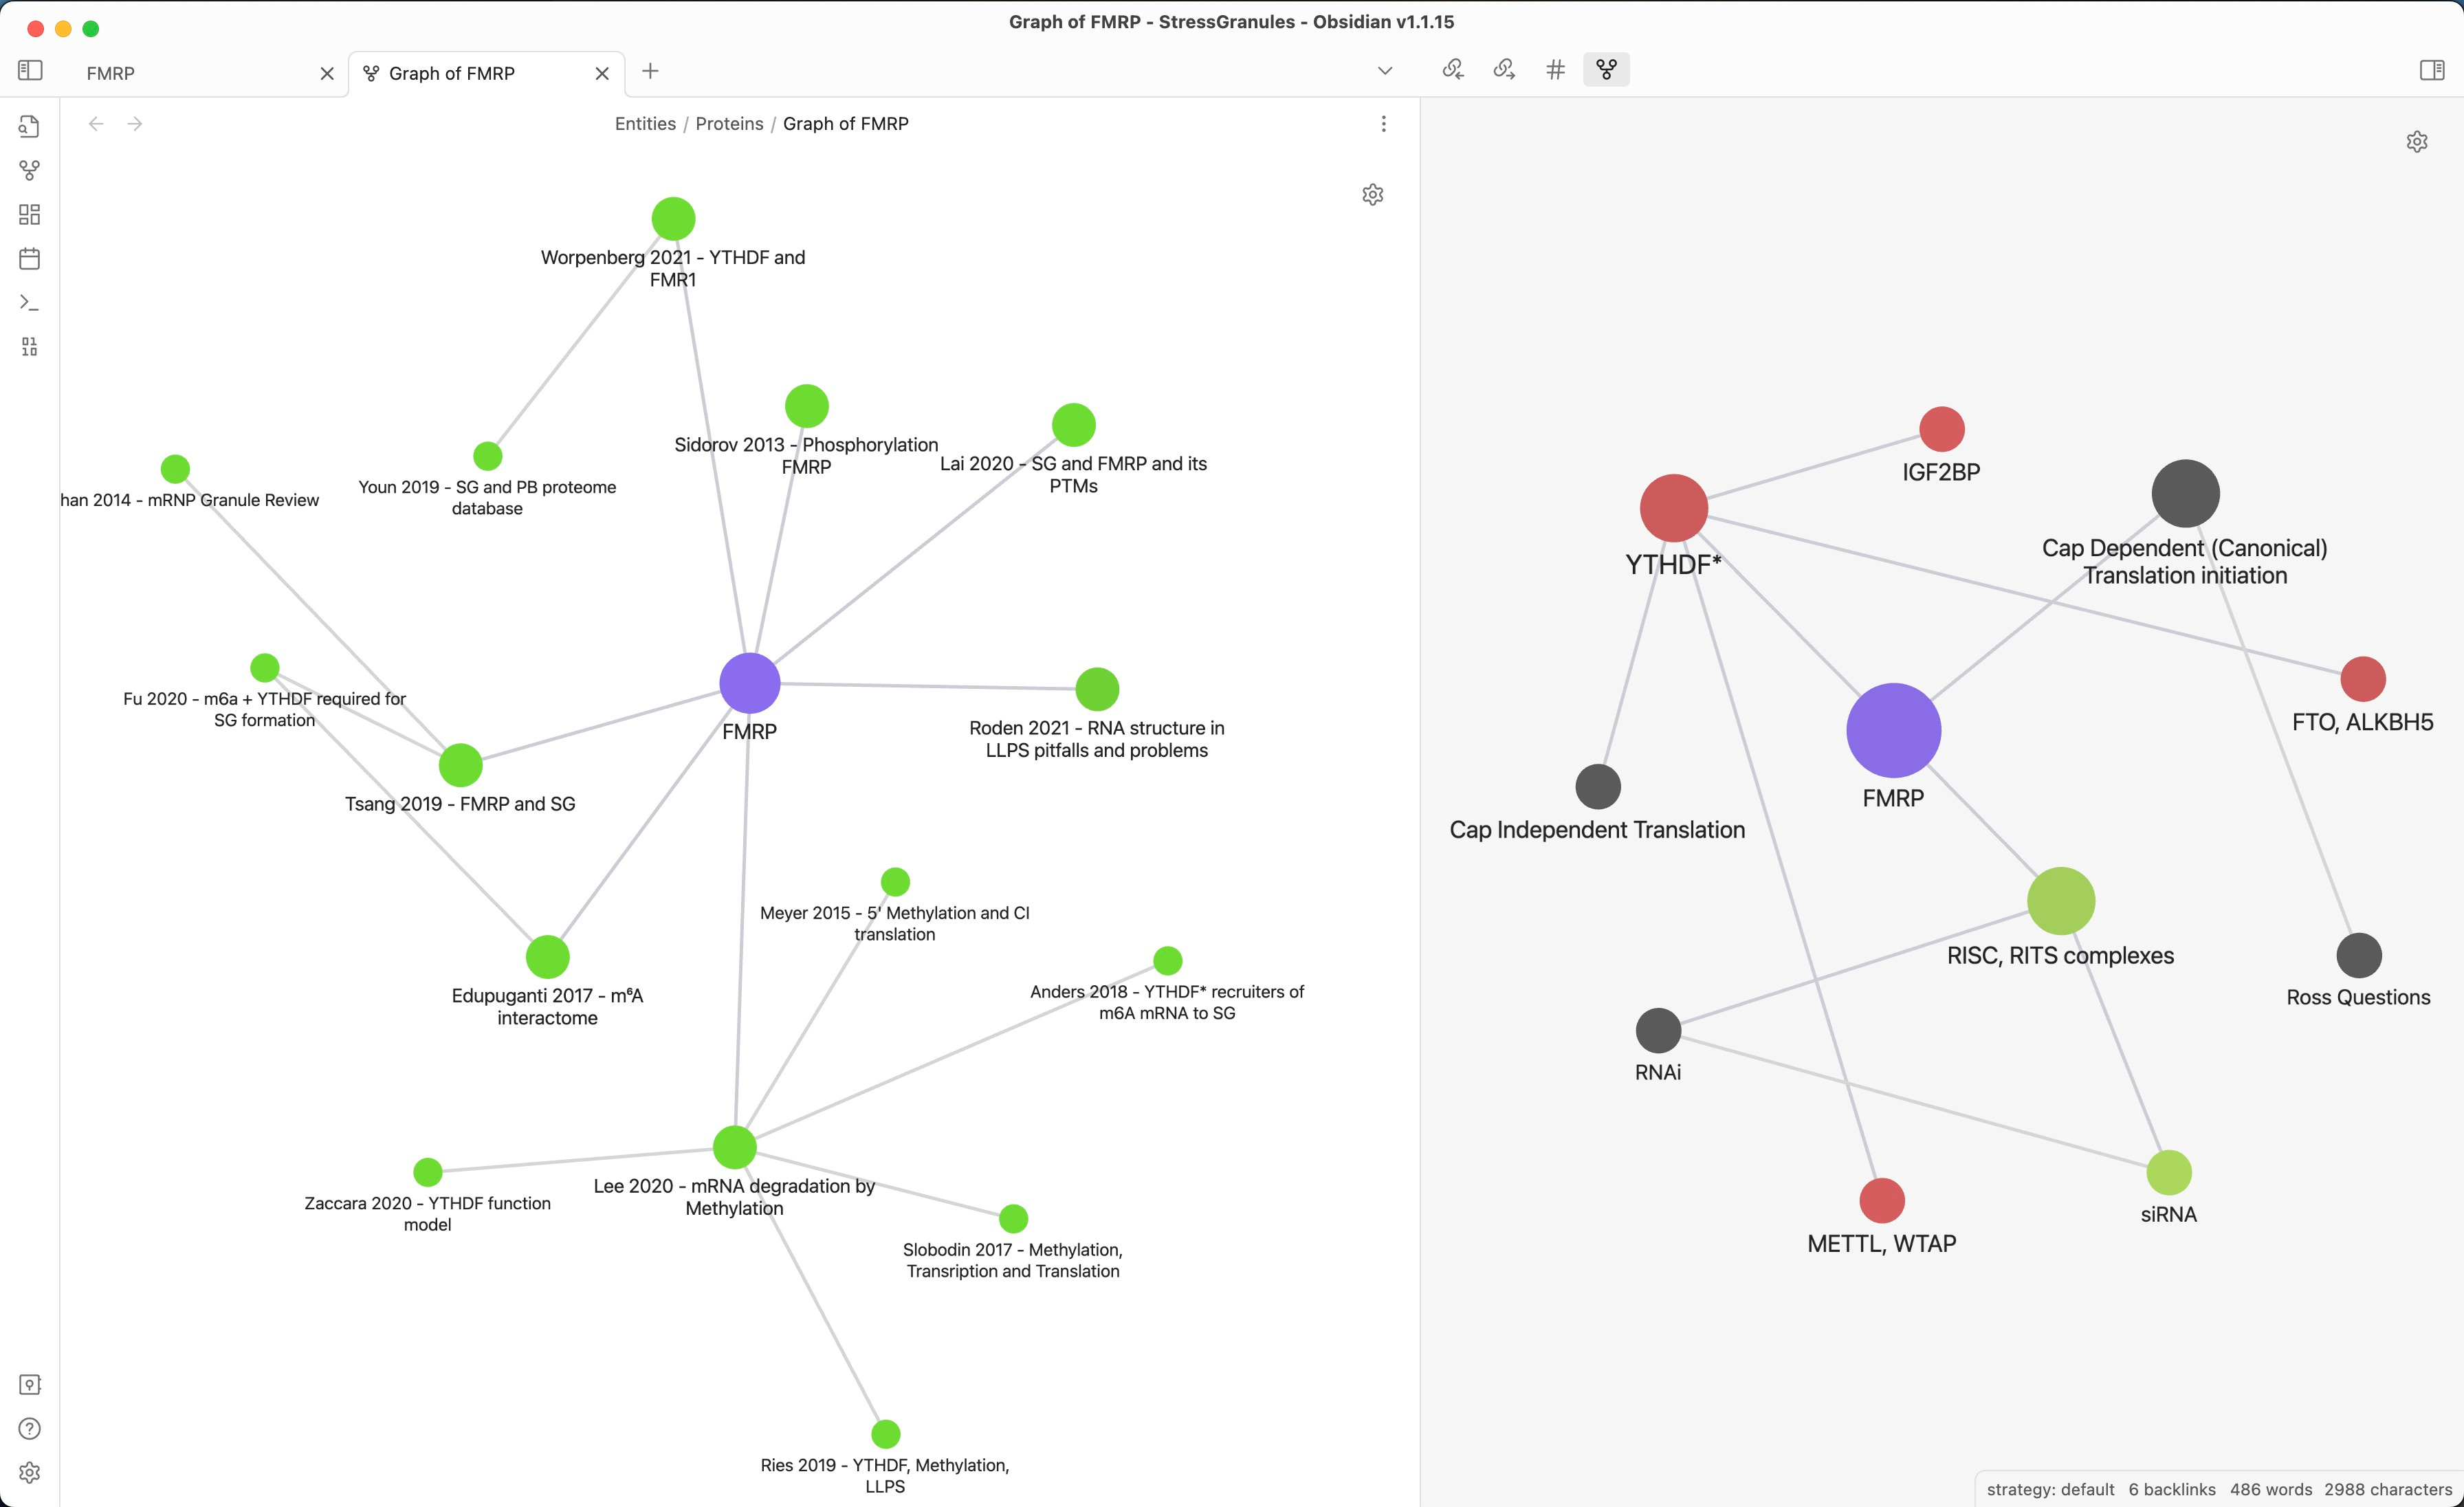Viewport: 2464px width, 1507px height.
Task: Click RISC, RITS complexes node
Action: point(2061,901)
